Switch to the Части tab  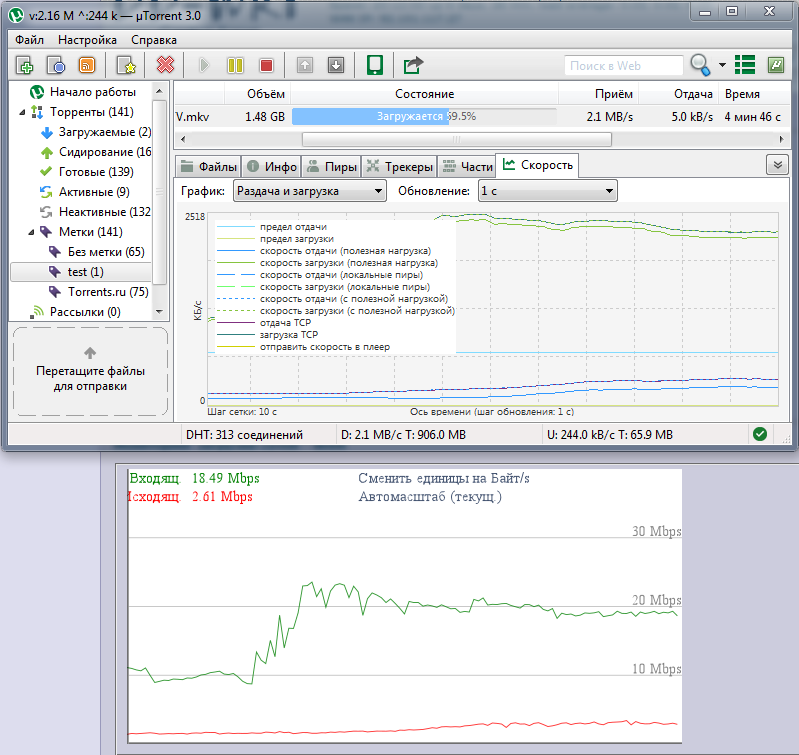click(467, 167)
